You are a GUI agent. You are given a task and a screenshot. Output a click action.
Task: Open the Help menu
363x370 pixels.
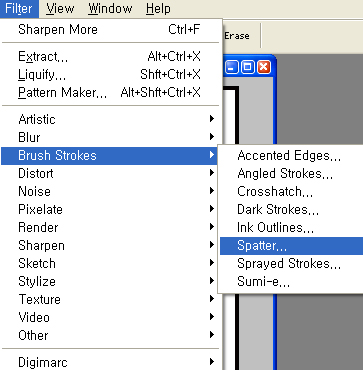click(158, 9)
